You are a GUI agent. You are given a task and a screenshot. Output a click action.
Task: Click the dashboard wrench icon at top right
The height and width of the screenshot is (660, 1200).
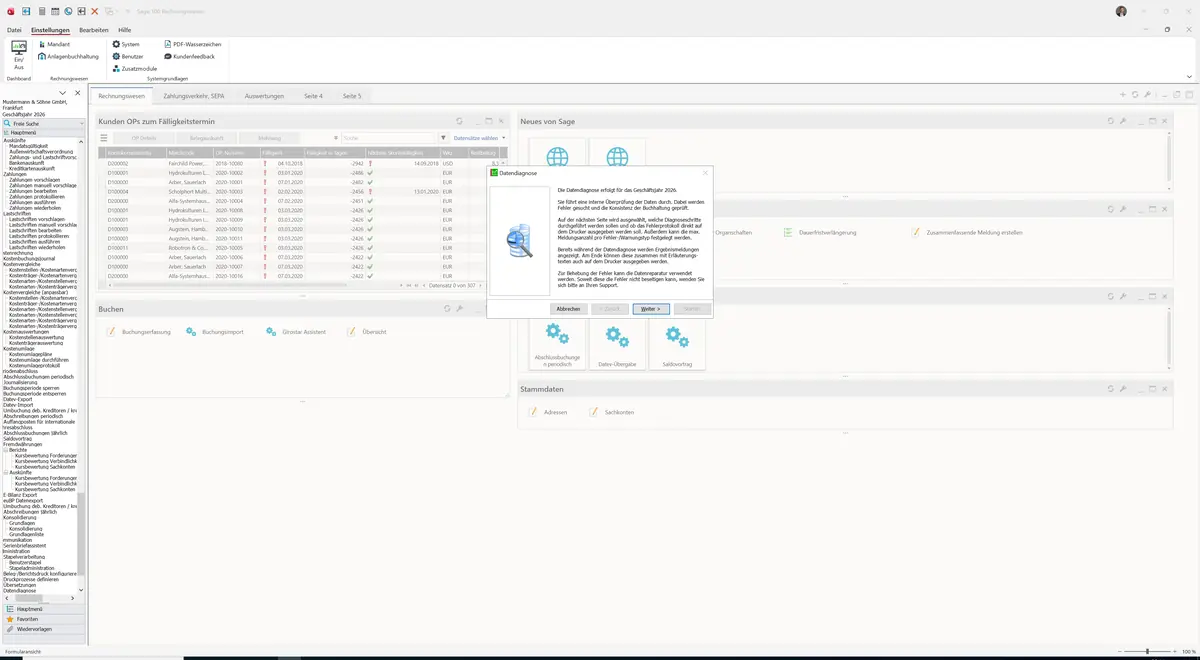(1148, 95)
